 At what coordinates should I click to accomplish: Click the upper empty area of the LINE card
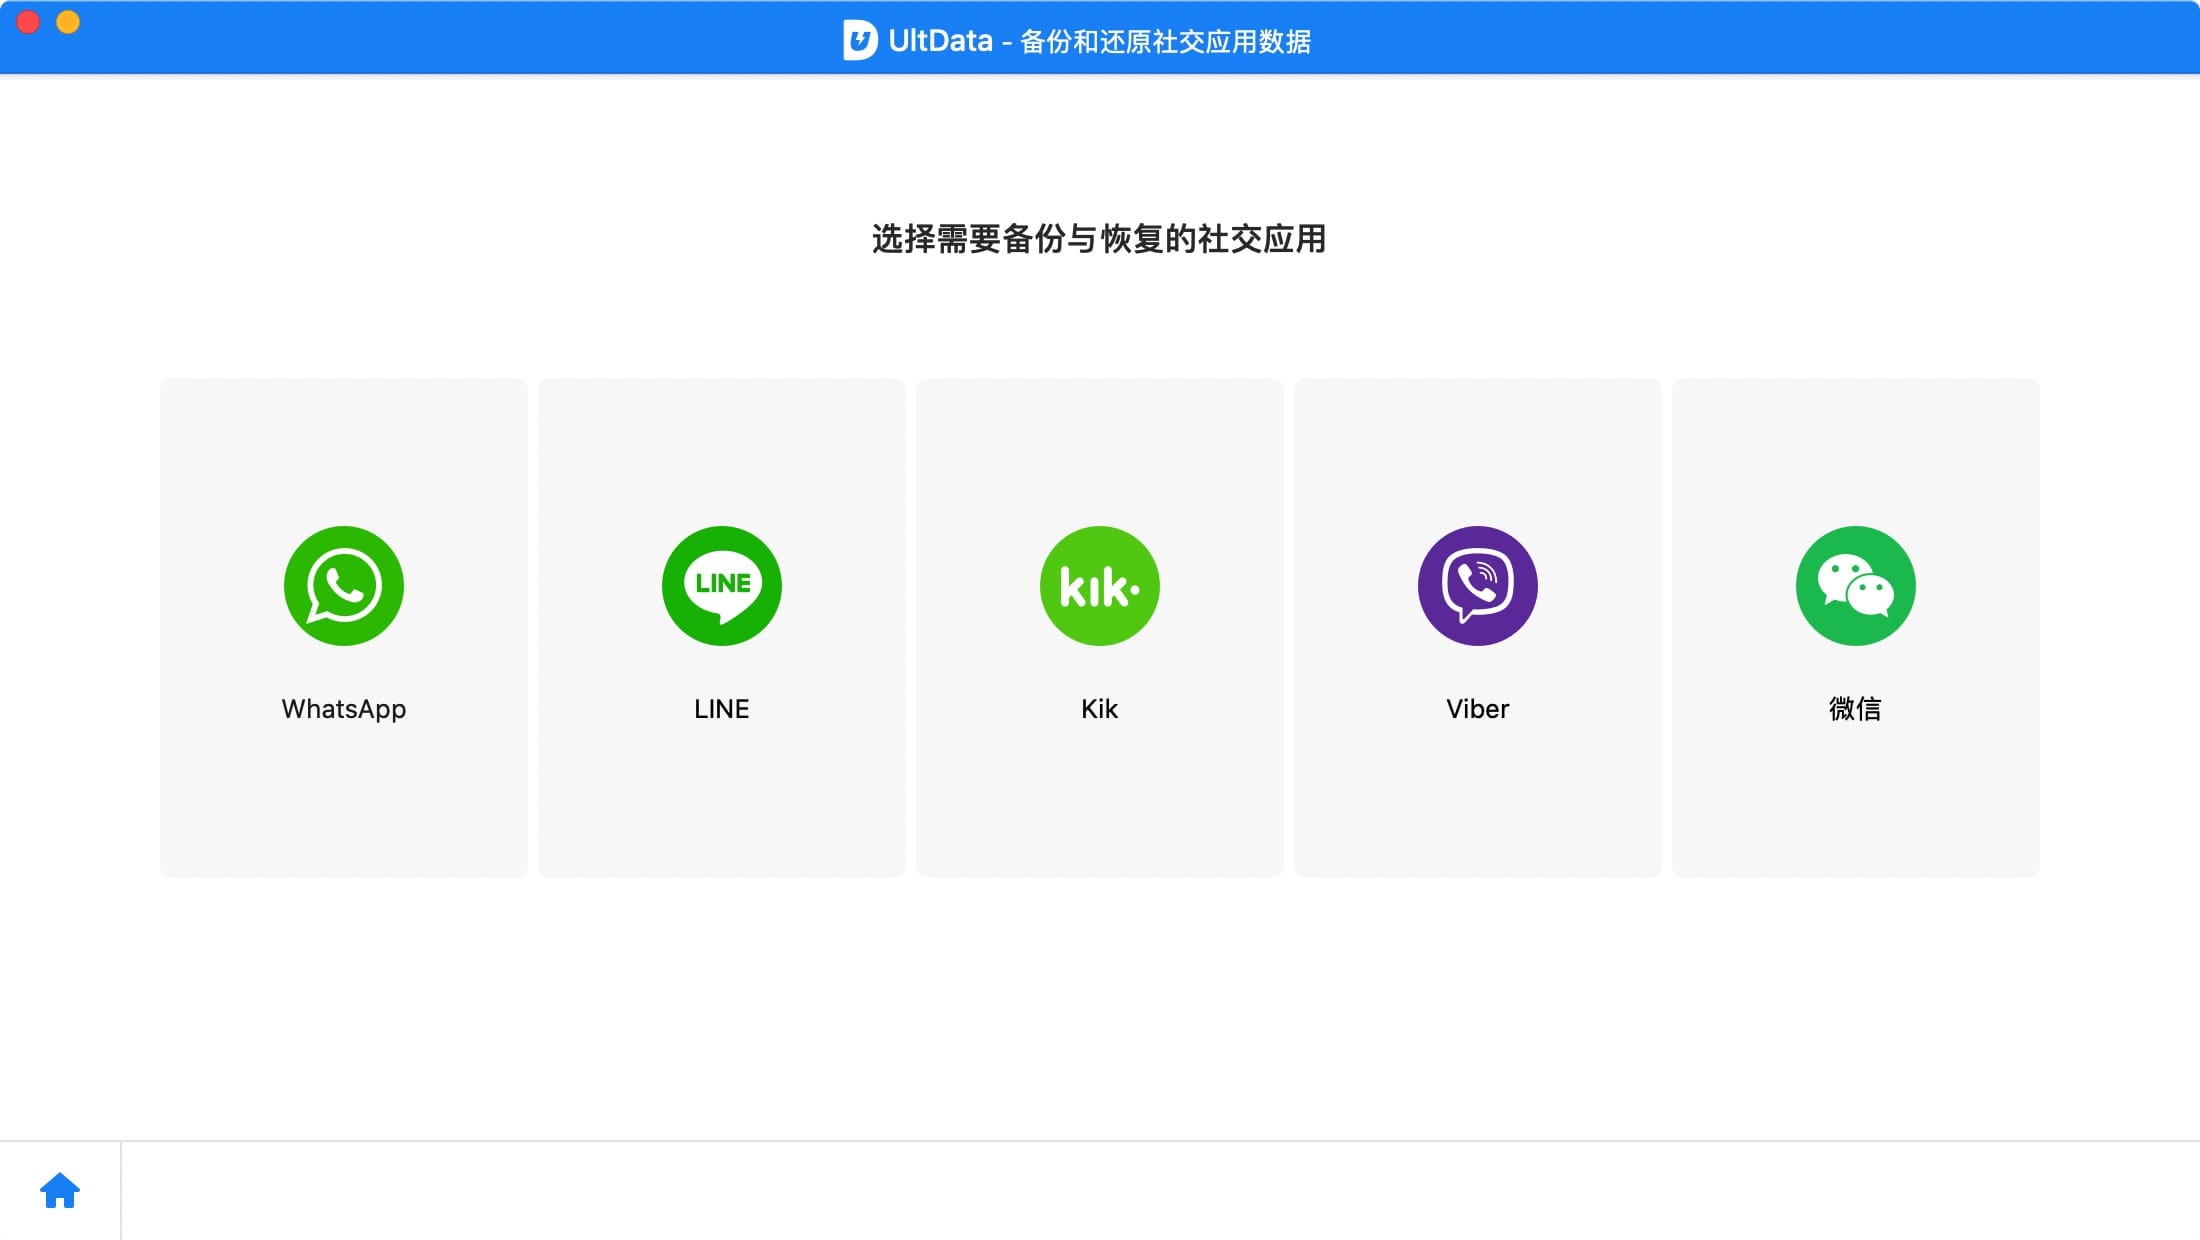pyautogui.click(x=721, y=445)
